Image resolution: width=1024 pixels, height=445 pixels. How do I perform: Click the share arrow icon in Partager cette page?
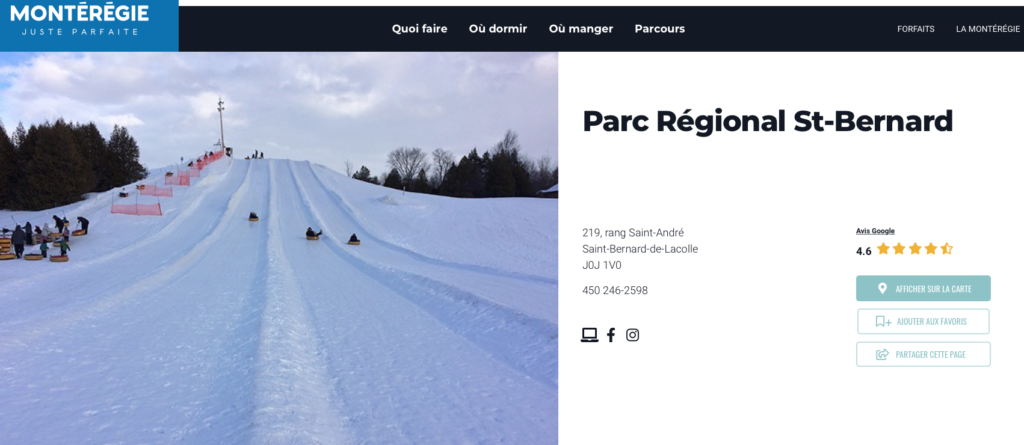point(882,354)
